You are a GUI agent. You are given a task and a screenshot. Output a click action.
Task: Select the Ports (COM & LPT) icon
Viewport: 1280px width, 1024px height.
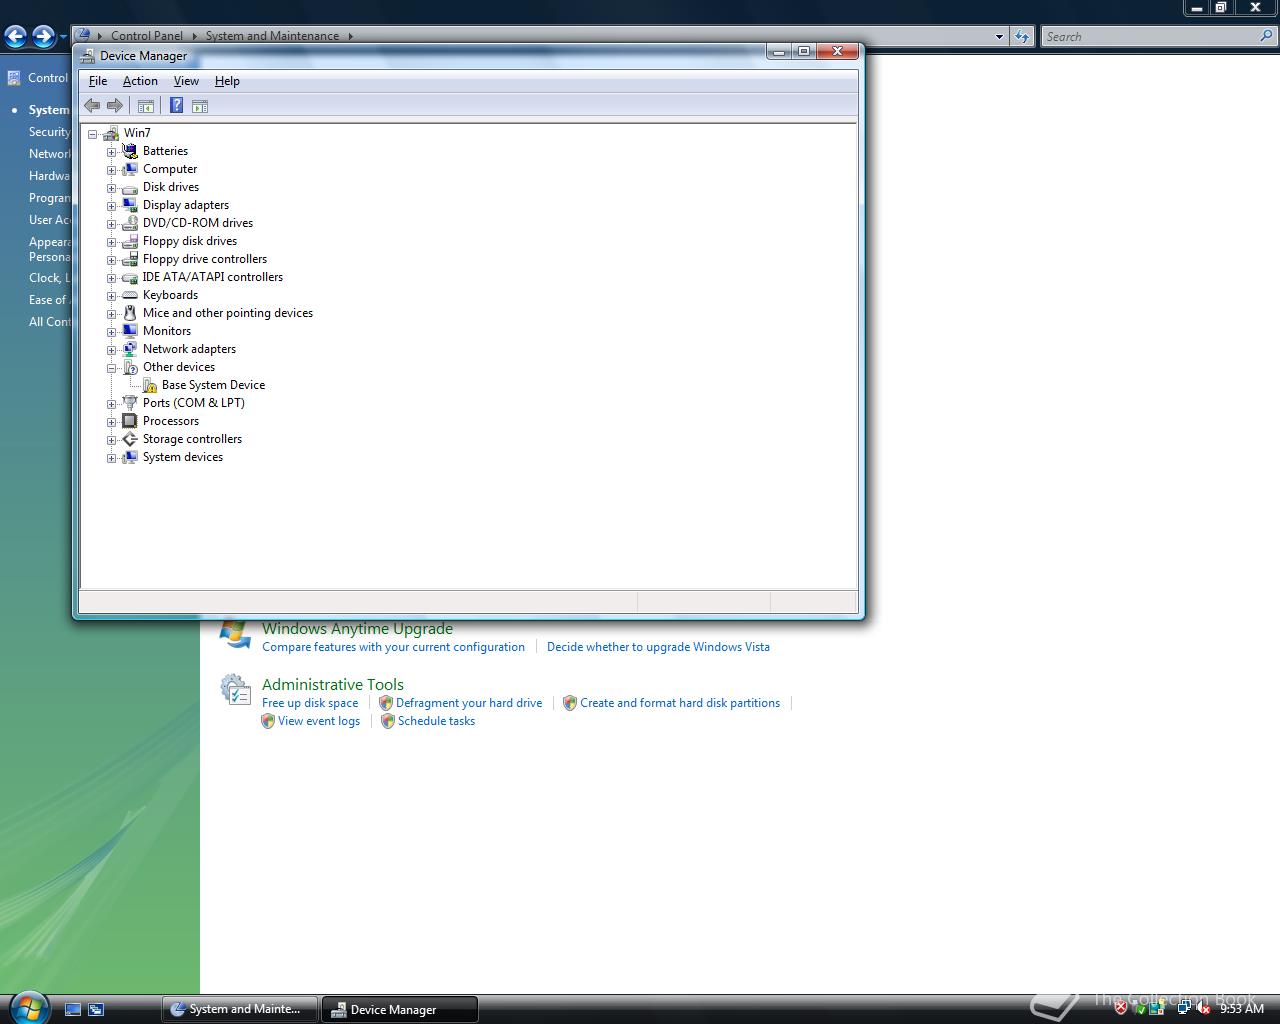(129, 403)
